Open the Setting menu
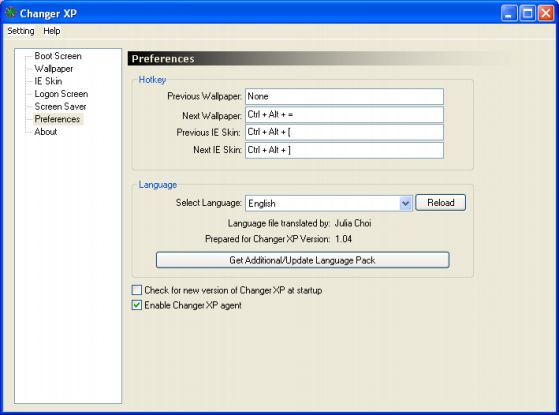This screenshot has width=559, height=415. point(21,31)
